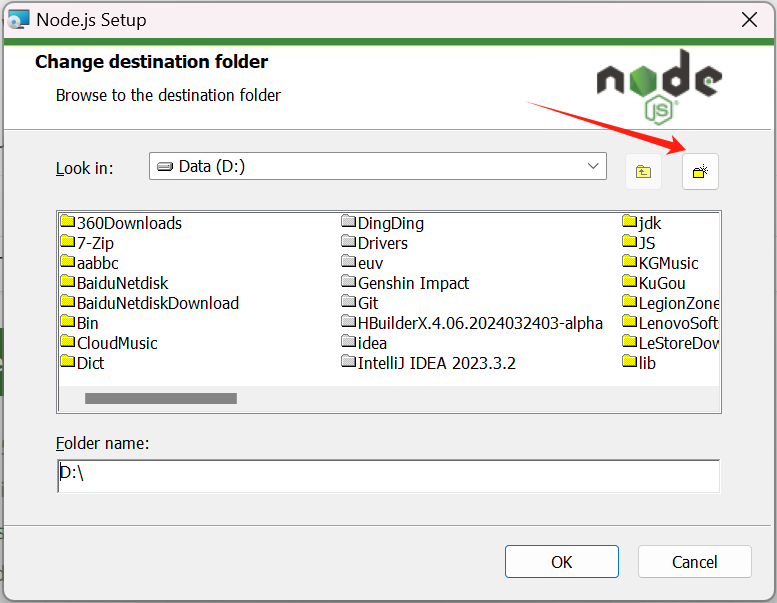The width and height of the screenshot is (777, 603).
Task: Click the 360Downloads folder icon
Action: [68, 221]
